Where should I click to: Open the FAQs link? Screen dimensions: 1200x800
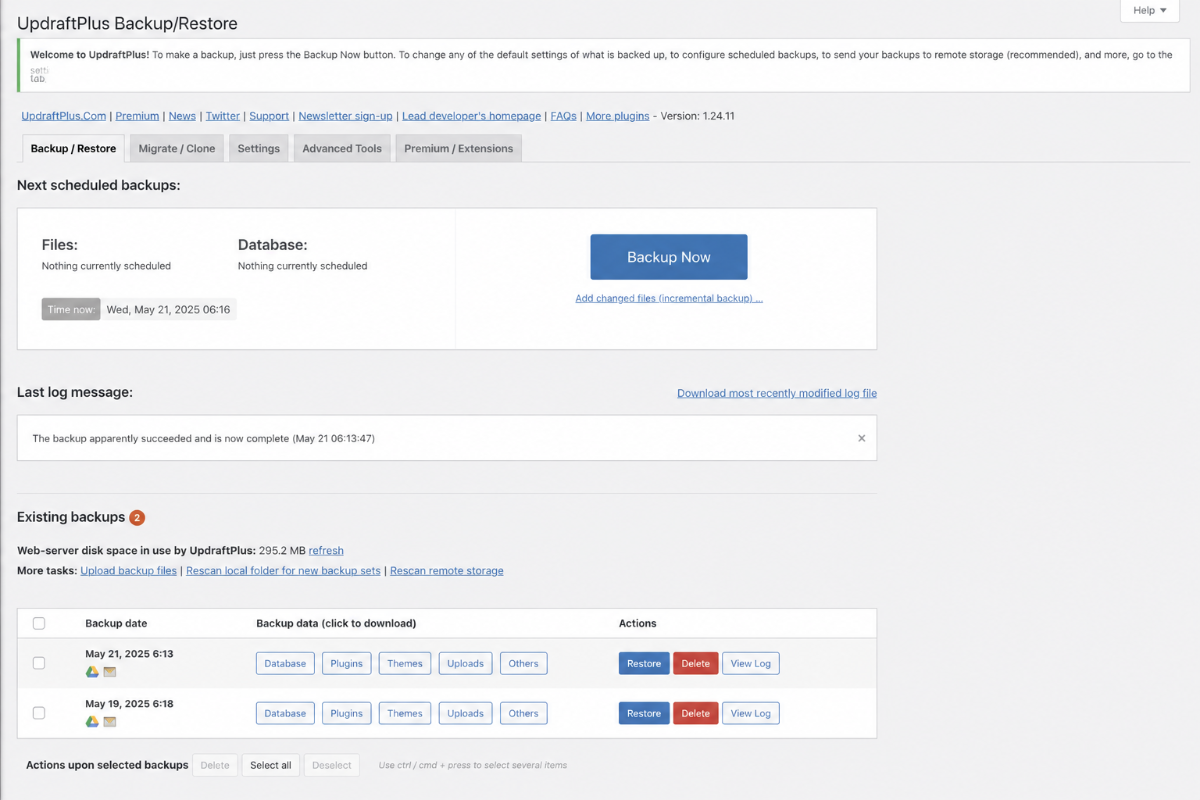click(x=563, y=116)
